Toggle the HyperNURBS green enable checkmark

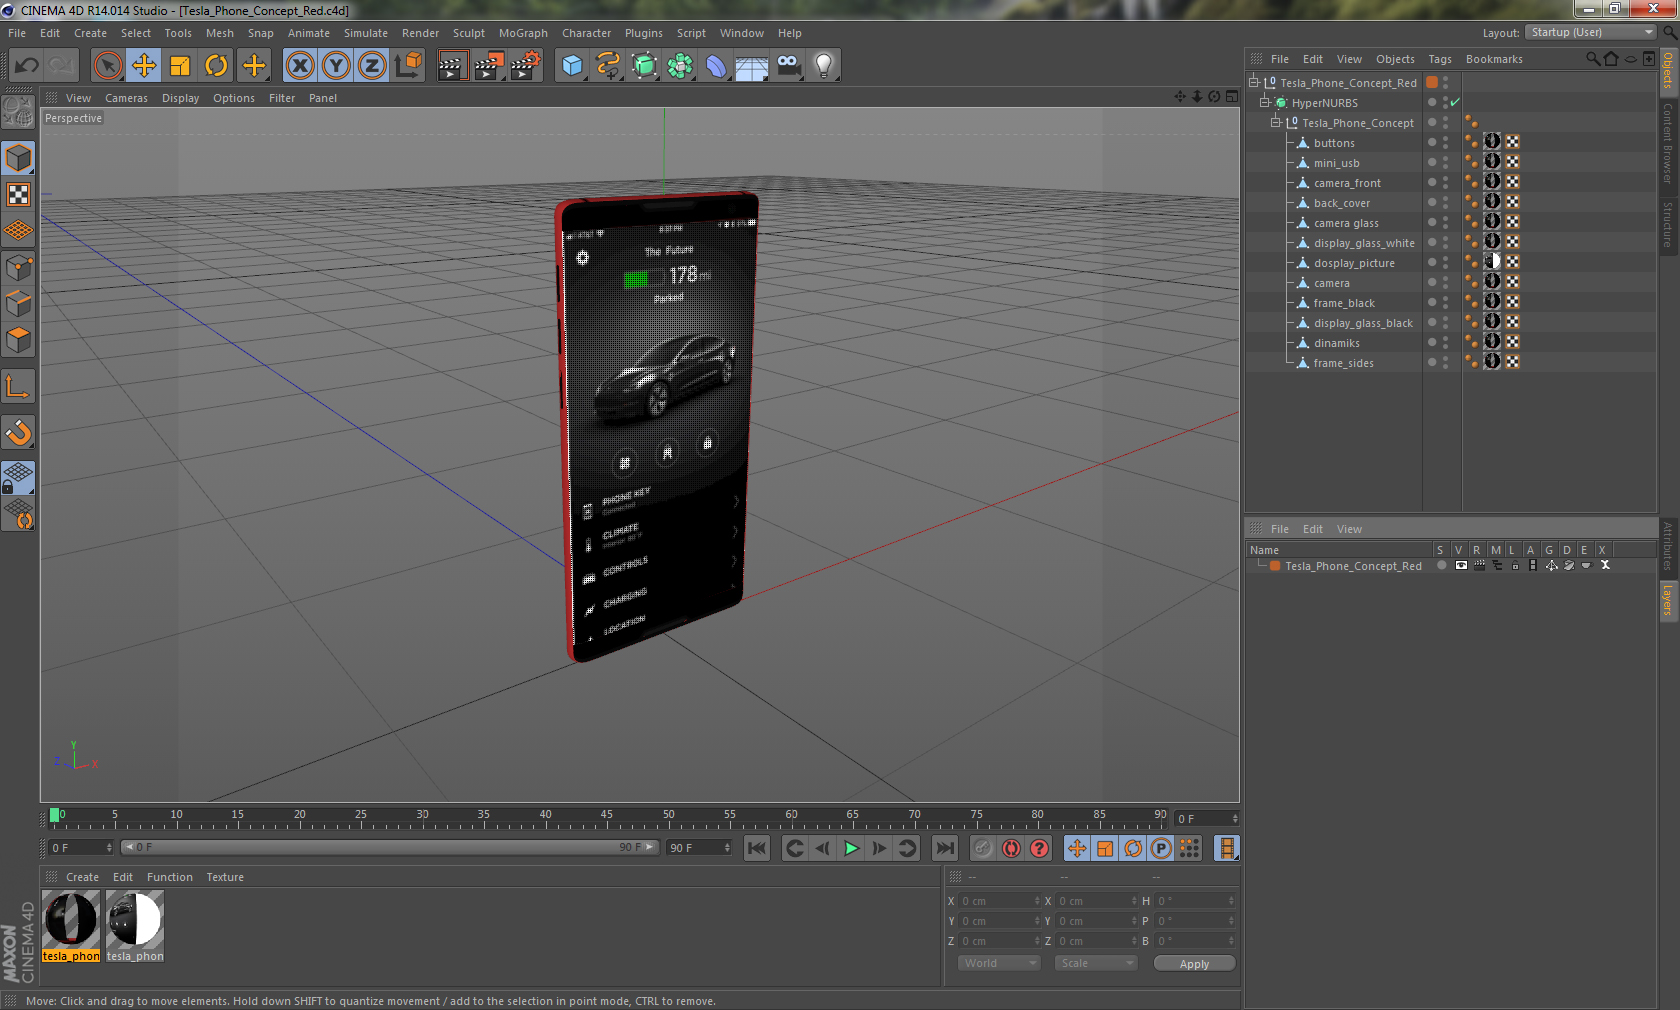(x=1455, y=103)
